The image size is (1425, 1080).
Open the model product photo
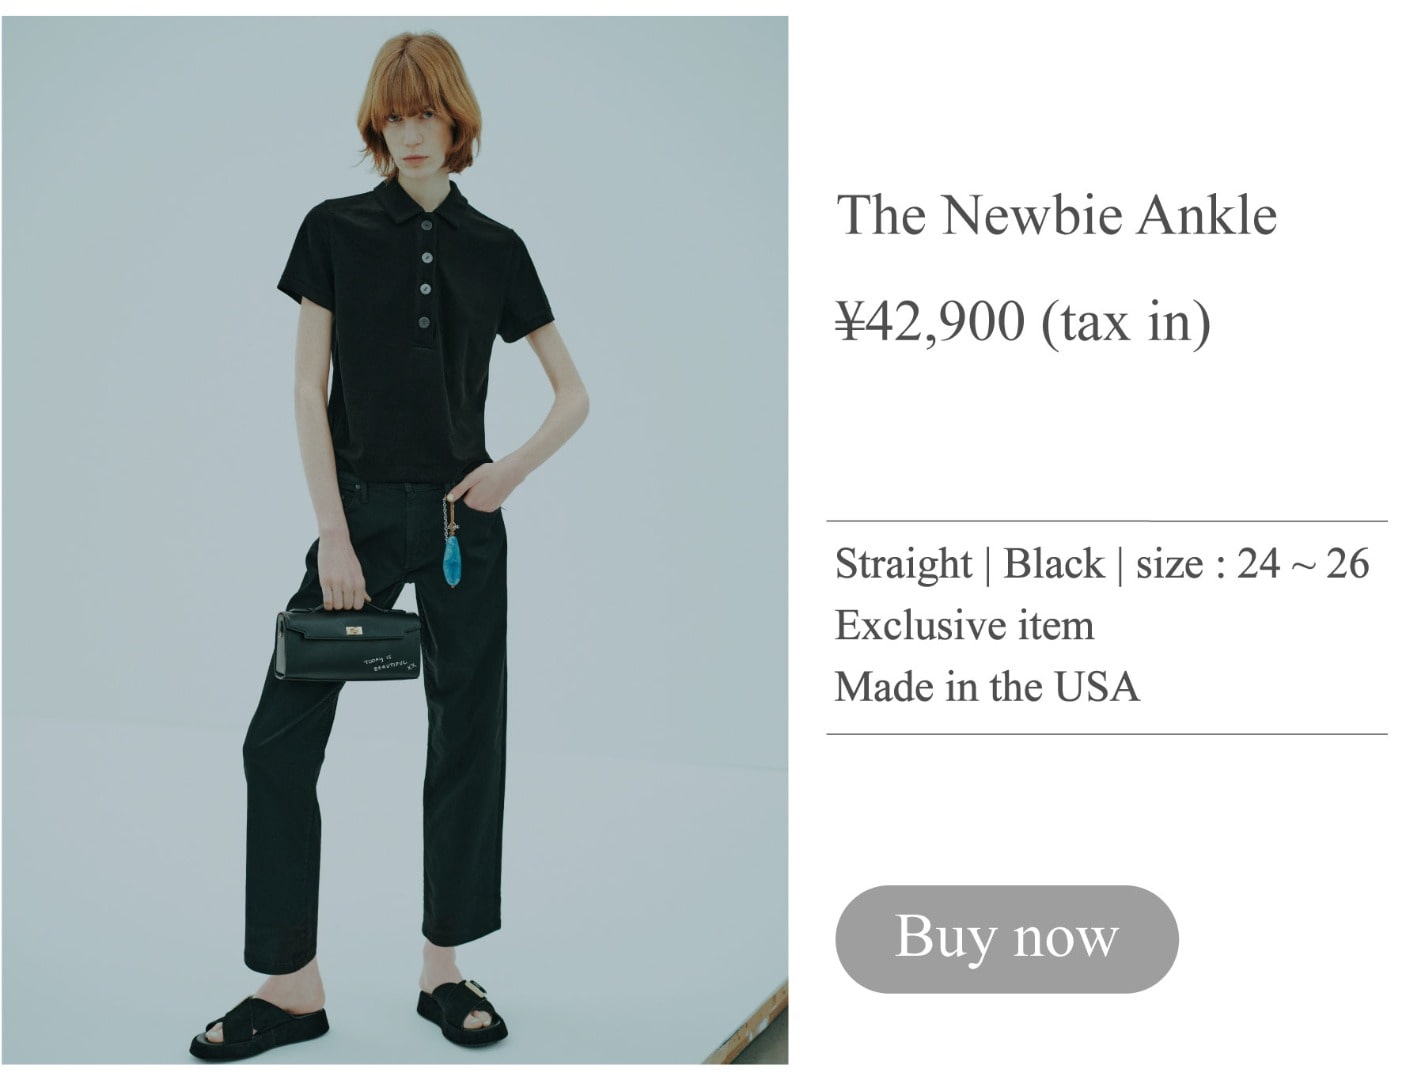[x=395, y=540]
